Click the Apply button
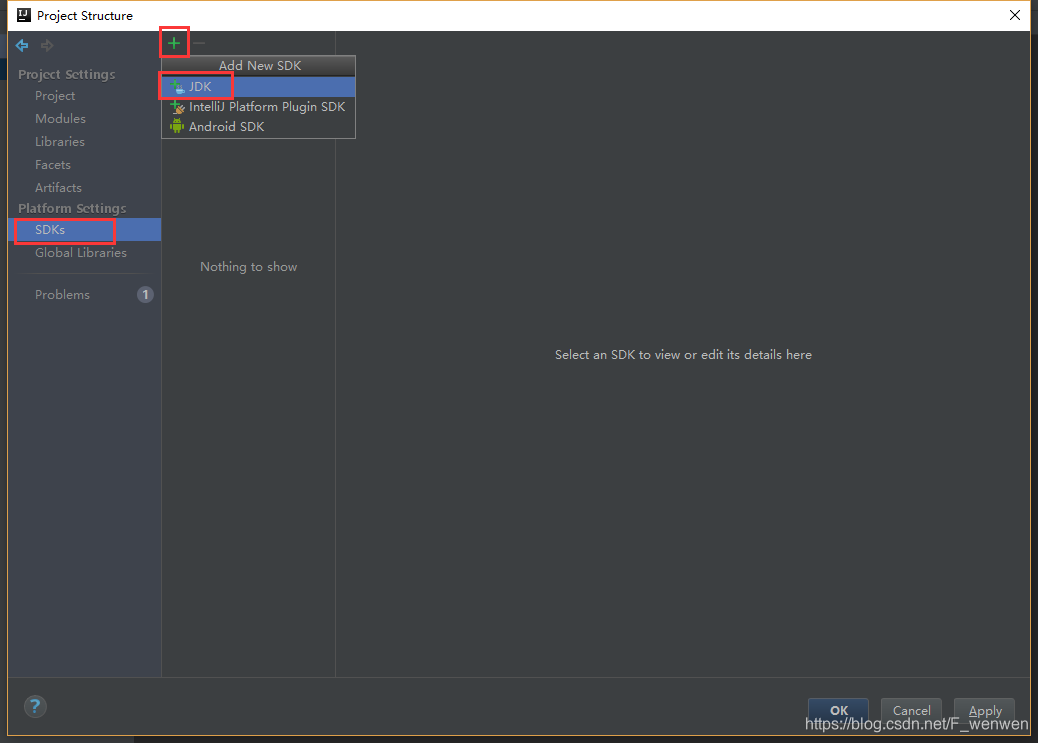This screenshot has width=1038, height=743. 984,710
